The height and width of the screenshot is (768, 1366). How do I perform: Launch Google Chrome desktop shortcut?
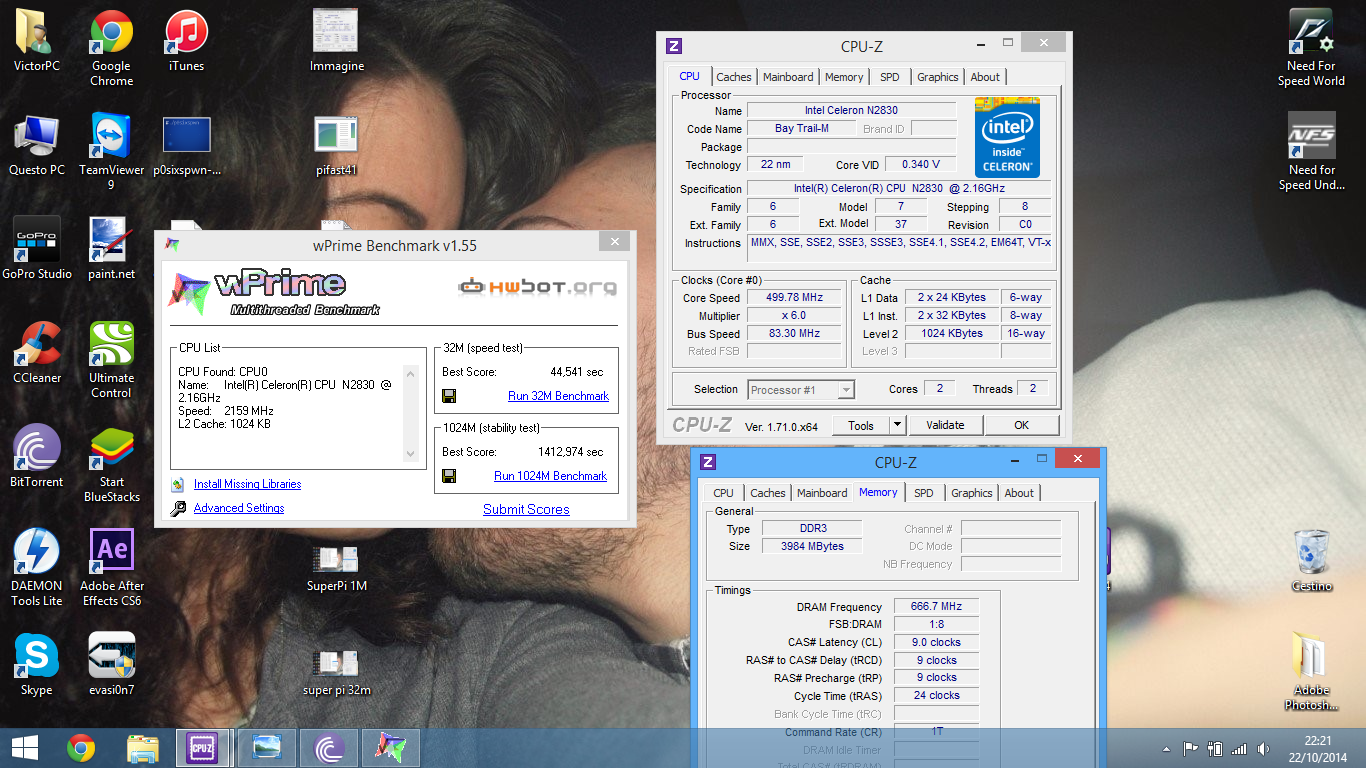(112, 47)
